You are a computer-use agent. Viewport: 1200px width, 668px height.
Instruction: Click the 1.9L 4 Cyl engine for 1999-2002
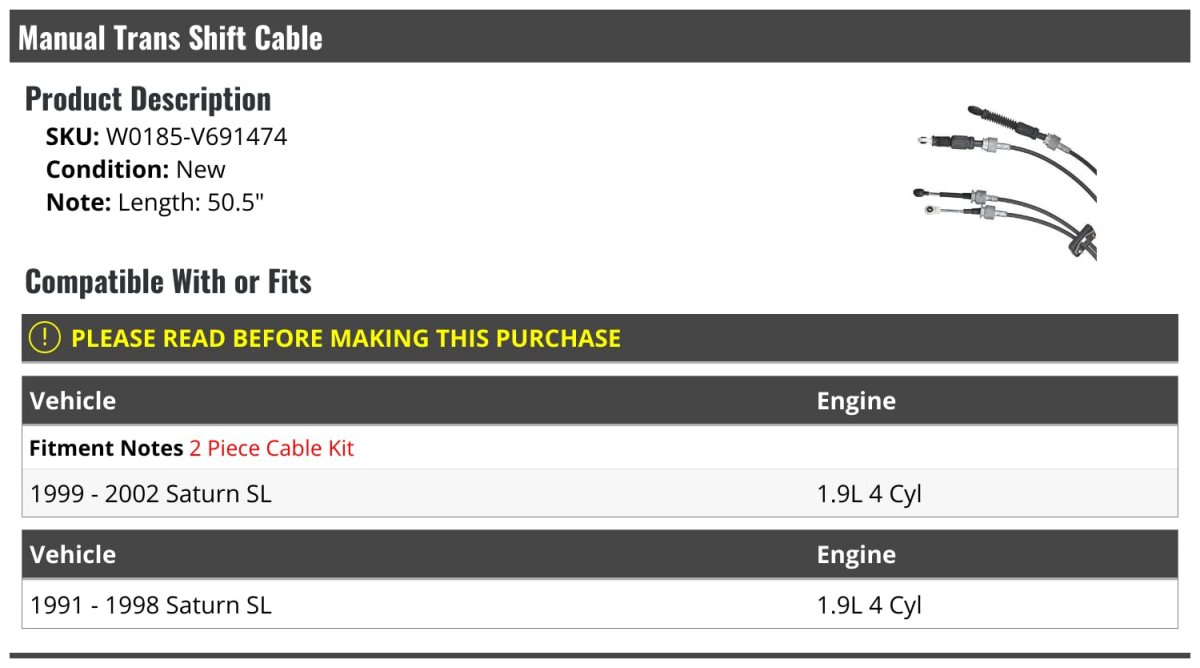(869, 494)
